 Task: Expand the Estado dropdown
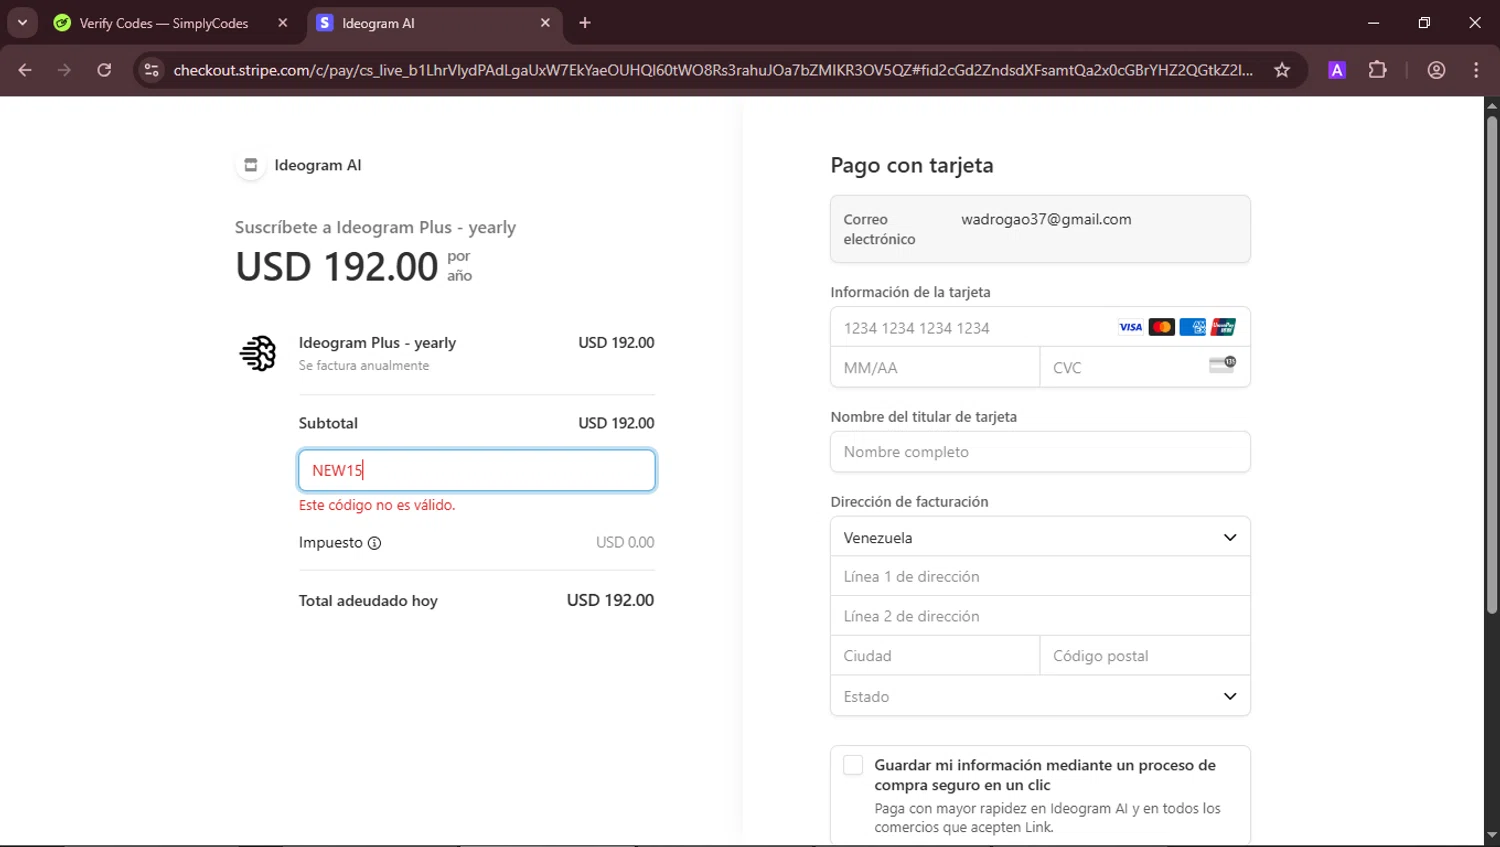[x=1040, y=696]
